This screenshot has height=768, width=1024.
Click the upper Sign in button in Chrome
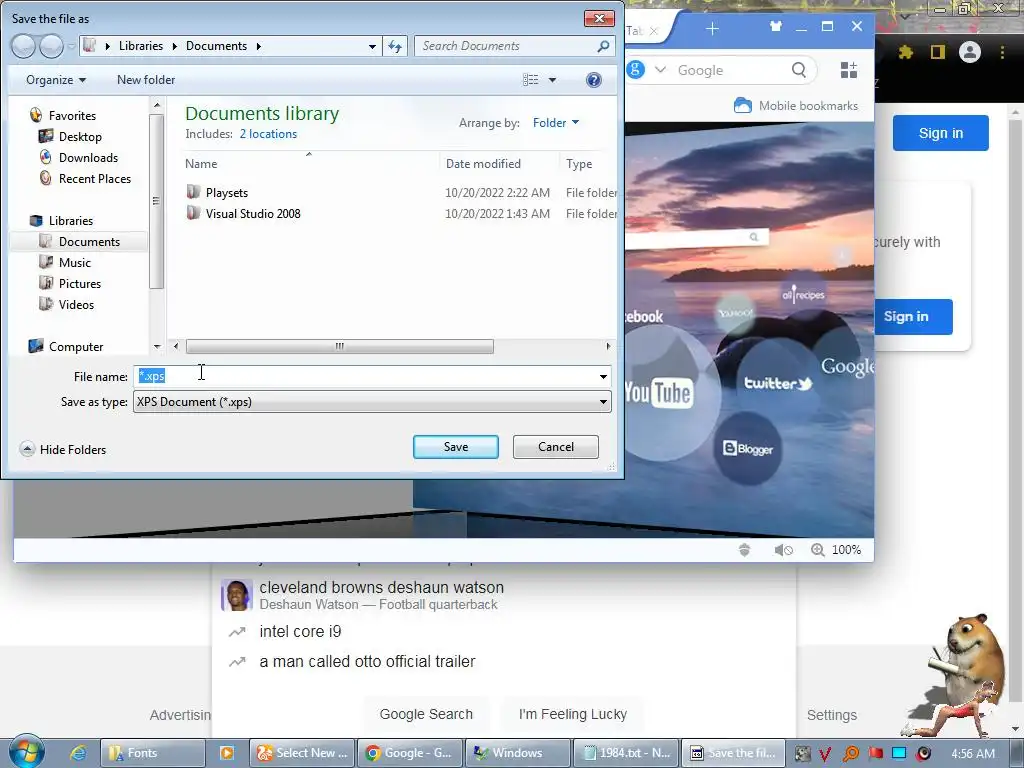click(940, 133)
